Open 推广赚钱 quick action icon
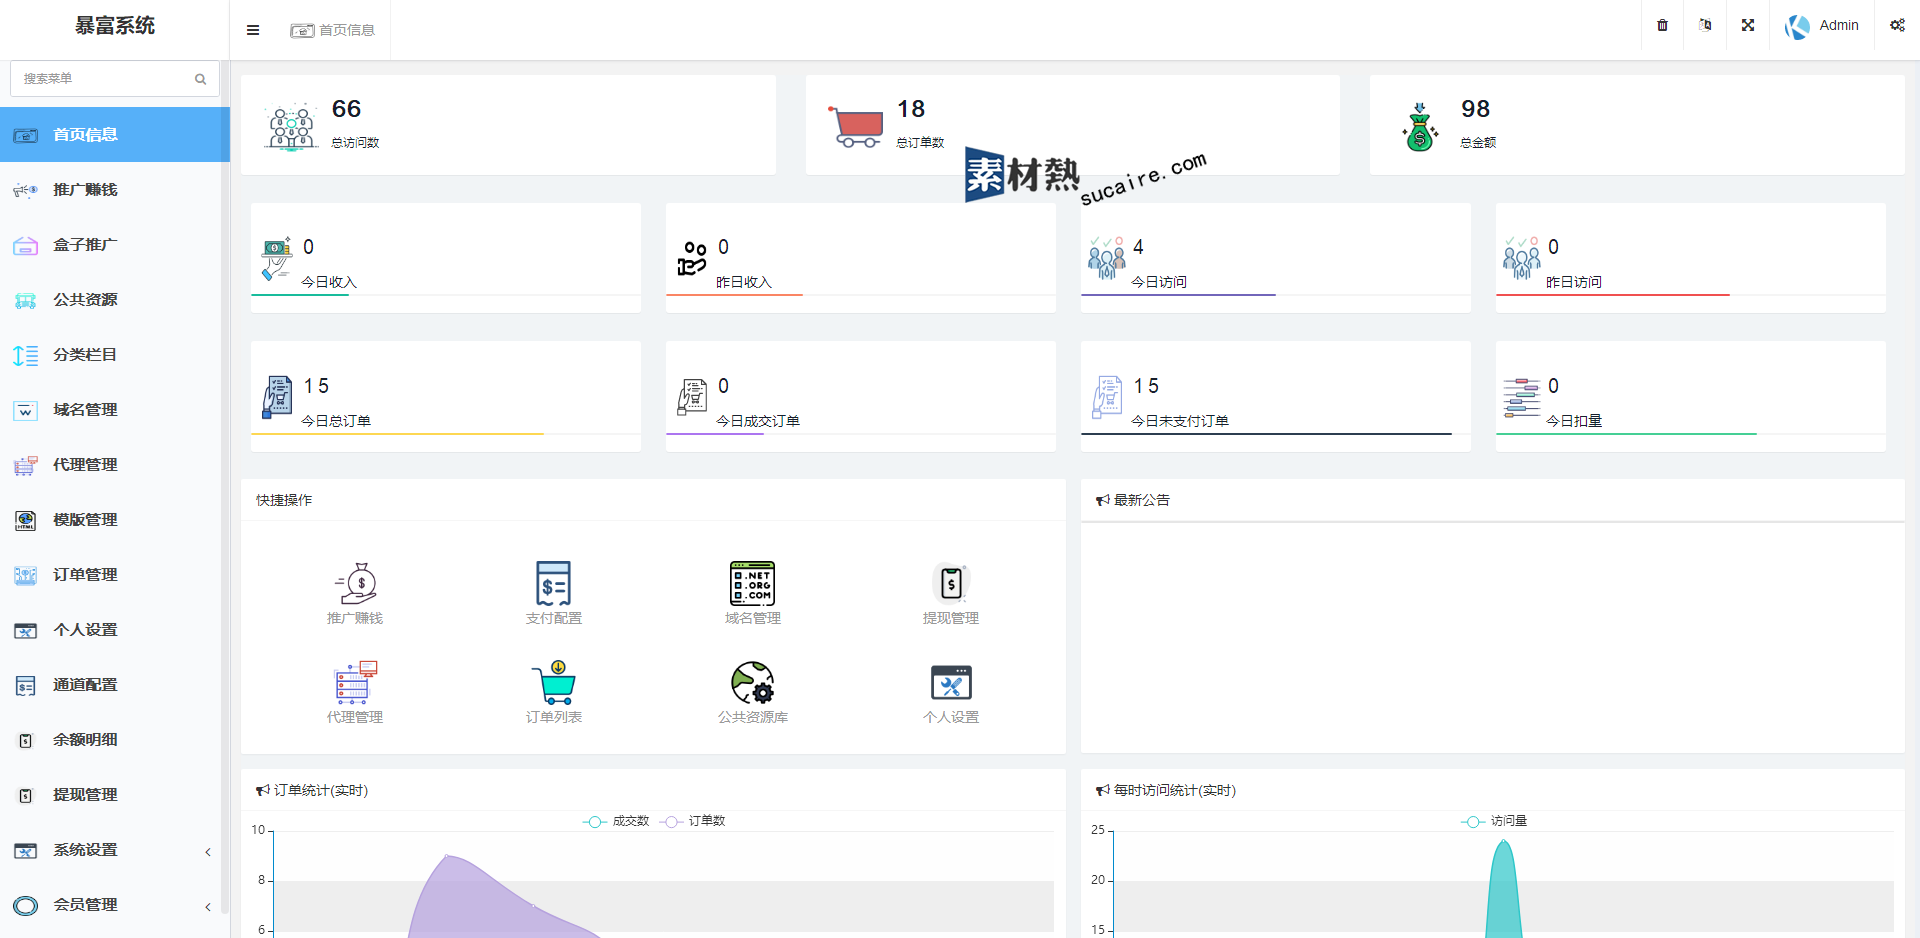The image size is (1920, 938). click(355, 584)
